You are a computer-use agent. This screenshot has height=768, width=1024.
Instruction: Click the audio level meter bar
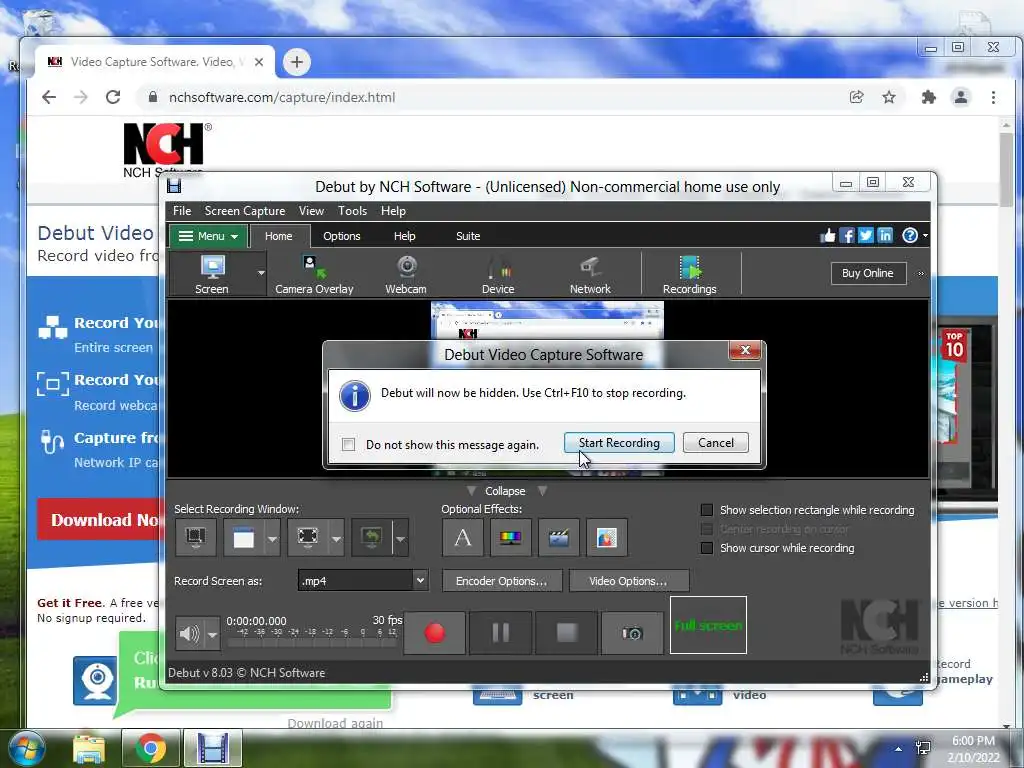tap(312, 643)
